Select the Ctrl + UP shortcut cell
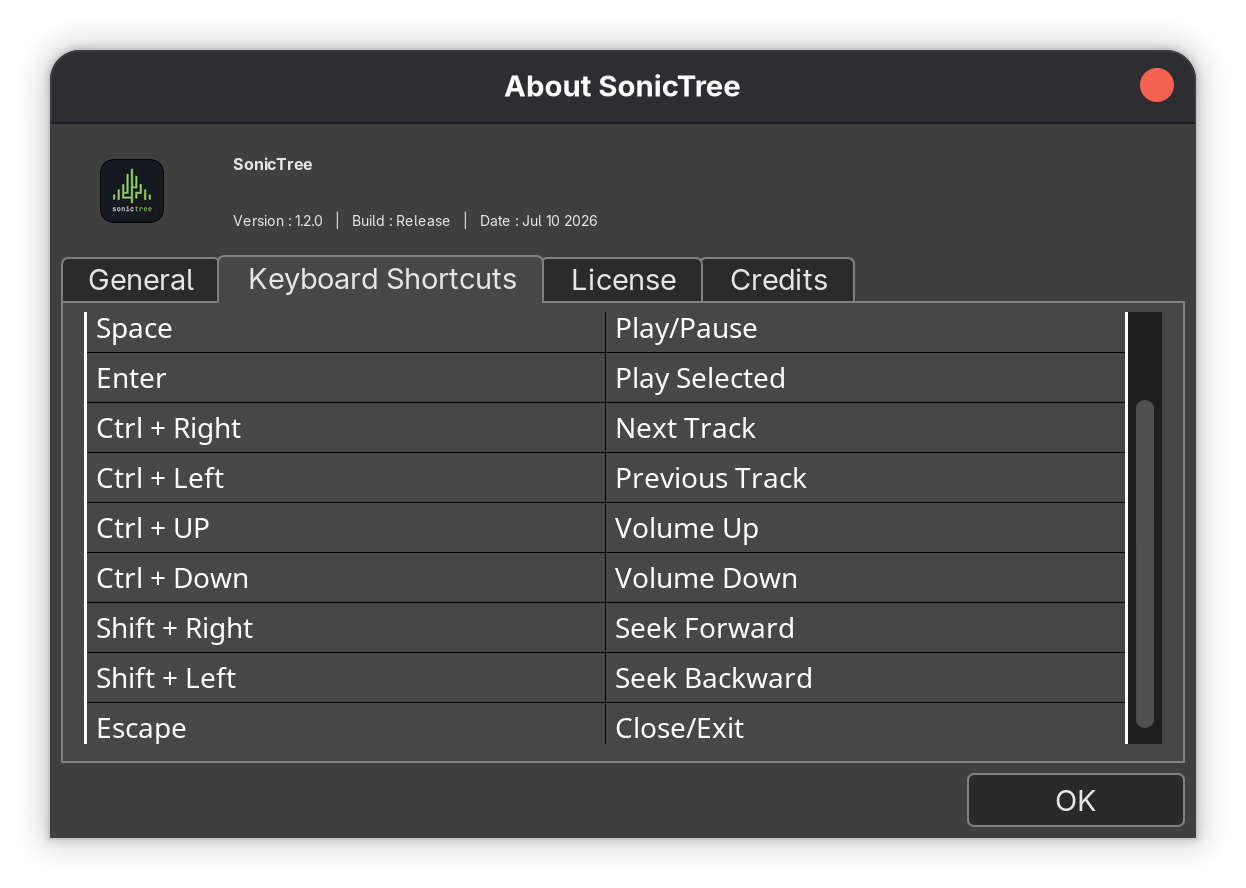This screenshot has width=1246, height=888. point(346,528)
